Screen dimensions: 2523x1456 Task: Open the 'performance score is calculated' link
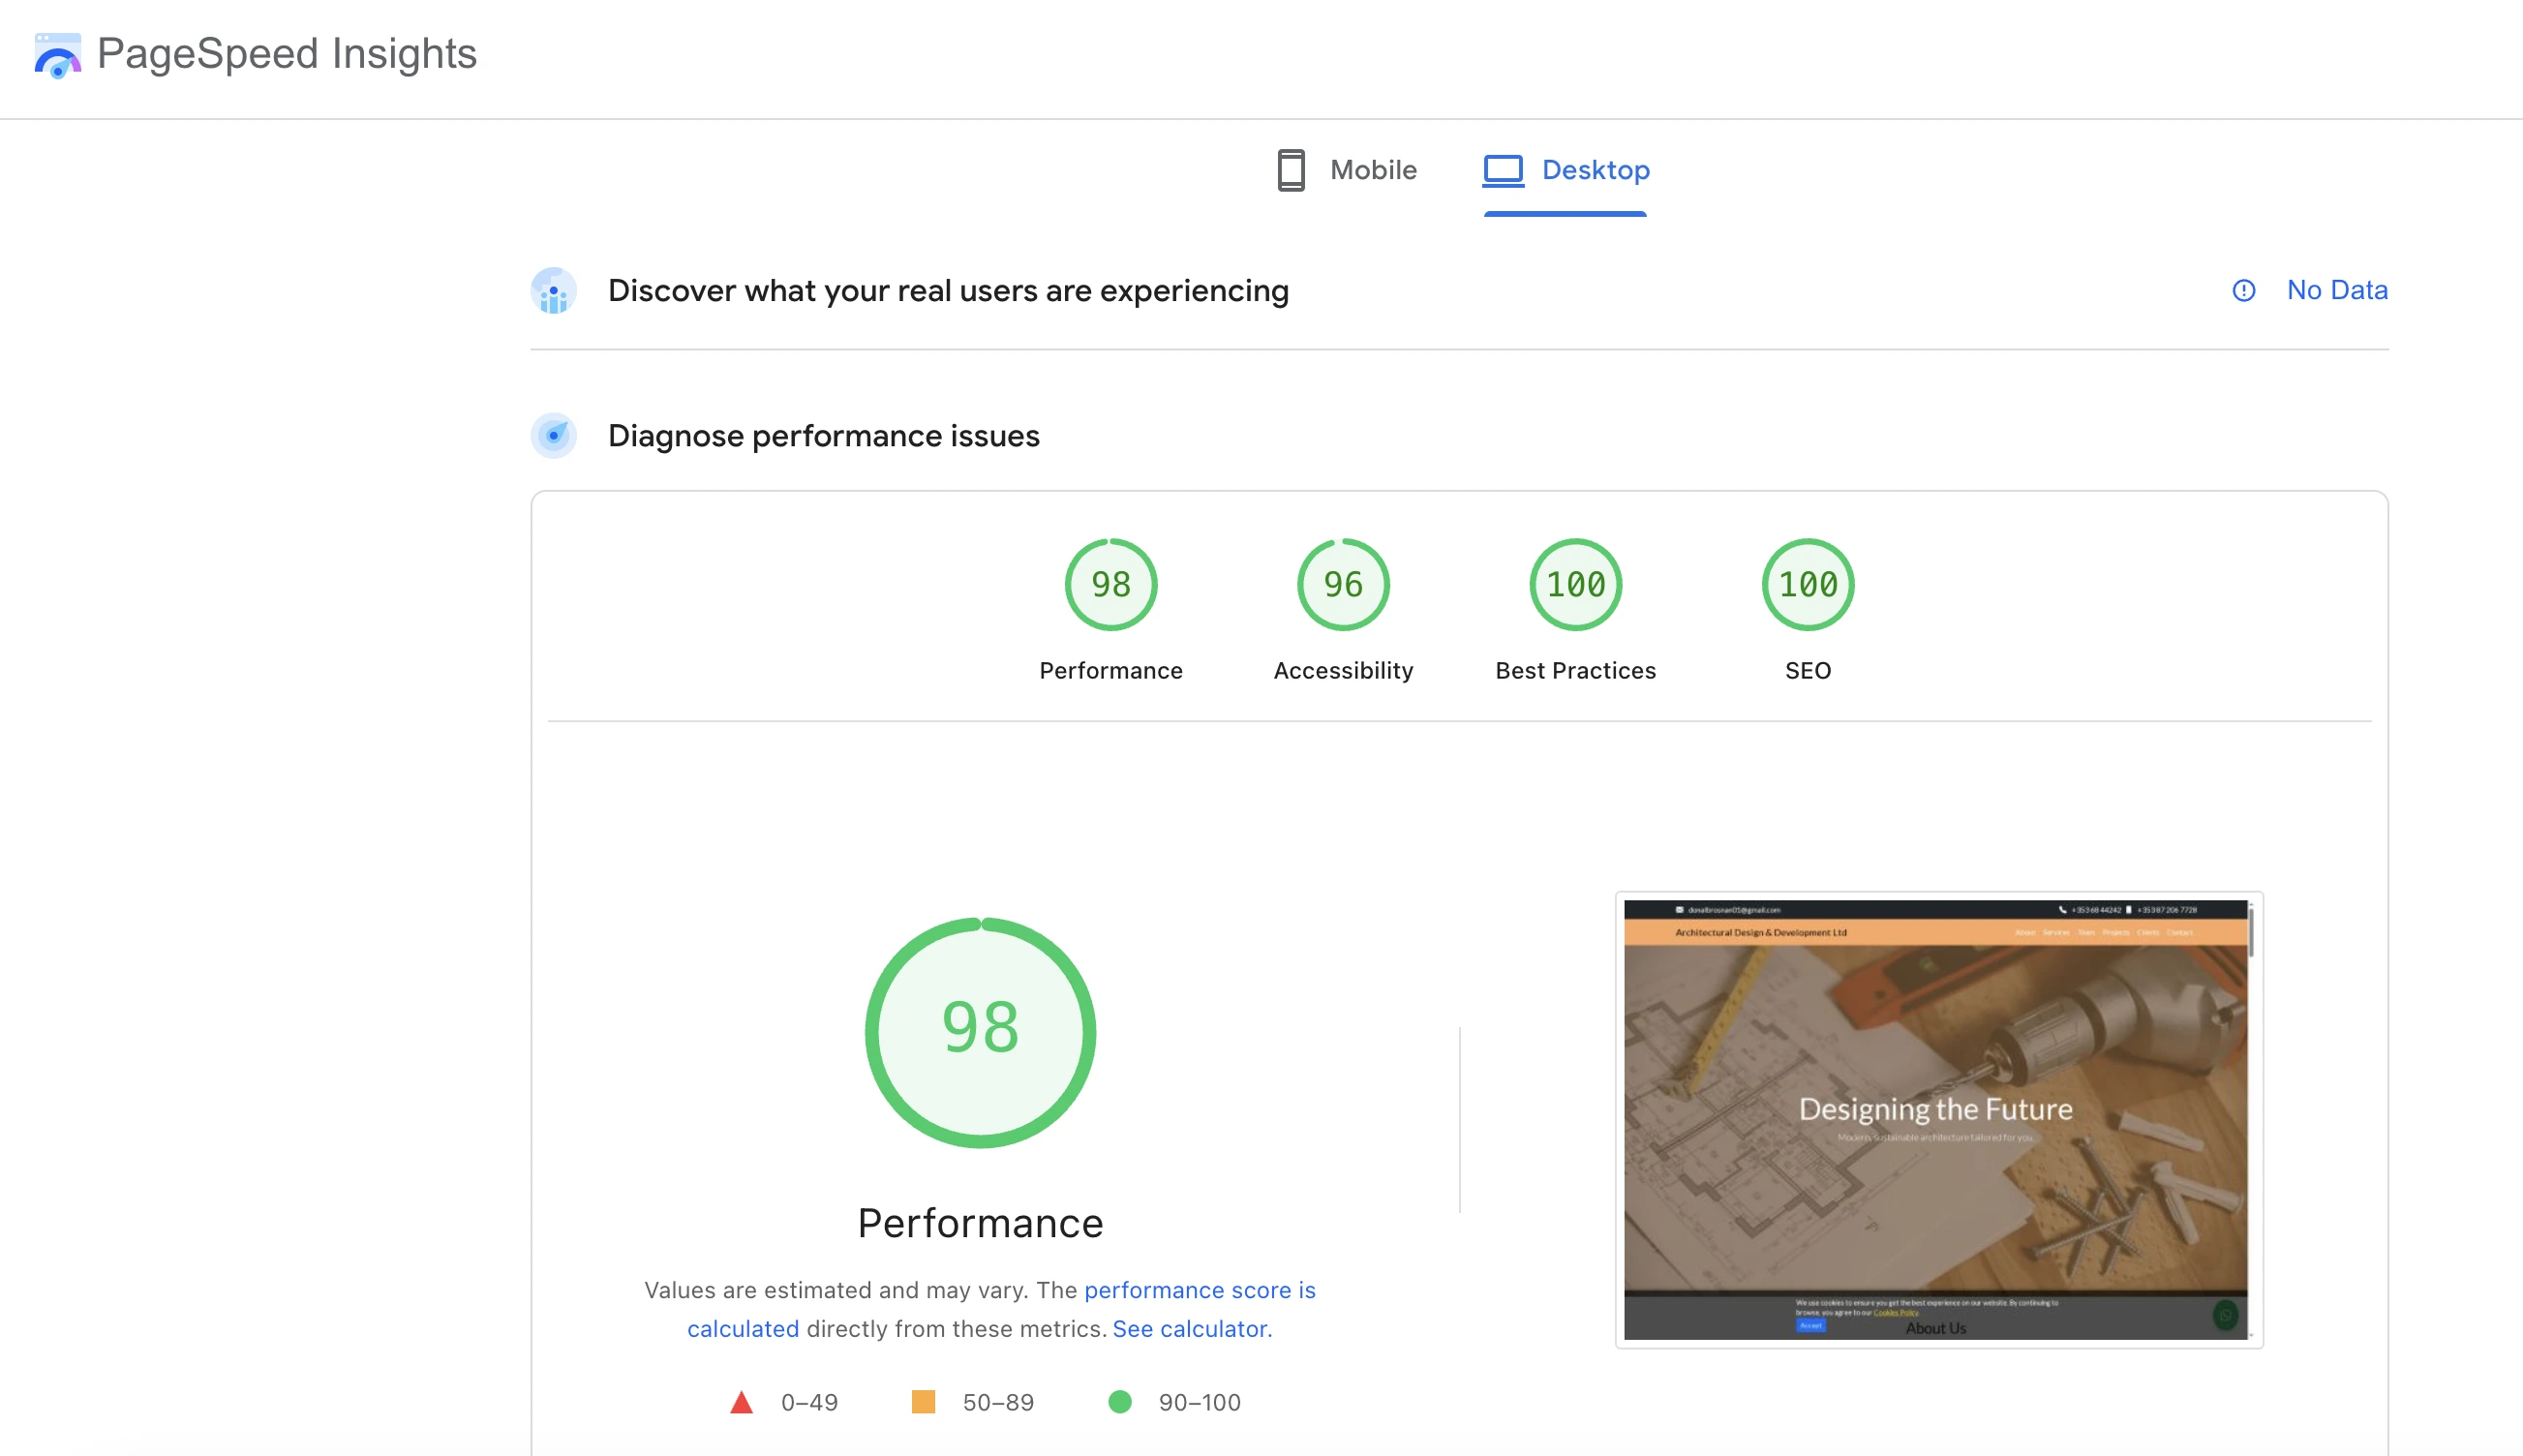[1199, 1290]
